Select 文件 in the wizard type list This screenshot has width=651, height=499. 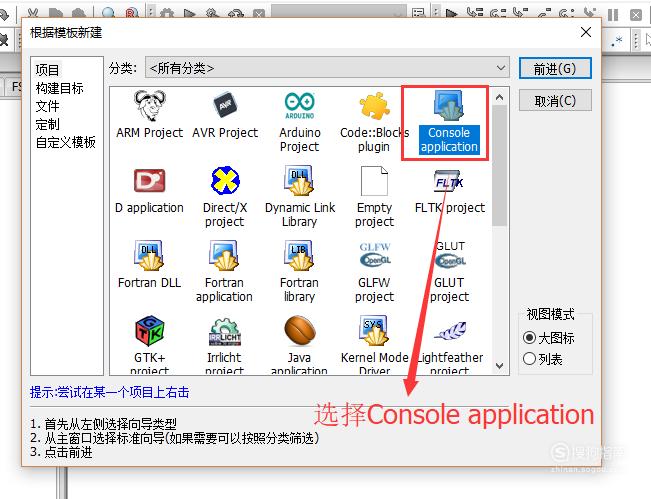[x=47, y=106]
